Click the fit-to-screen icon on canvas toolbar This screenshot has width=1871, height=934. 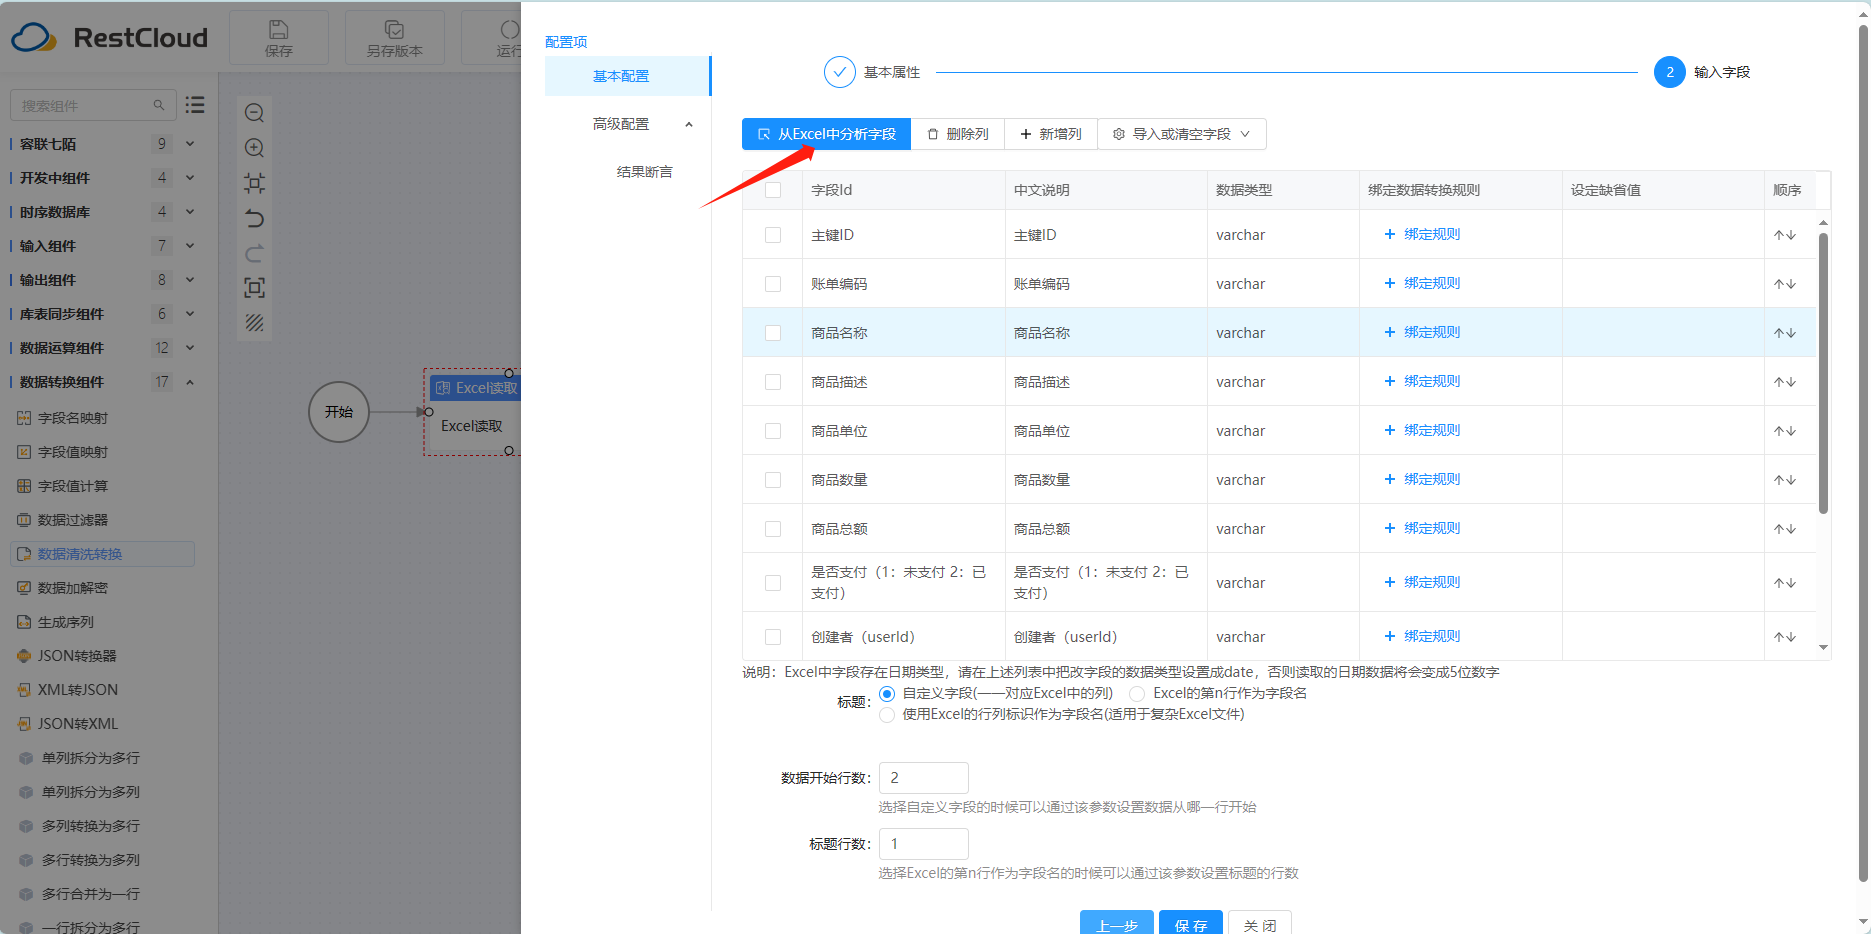tap(254, 288)
